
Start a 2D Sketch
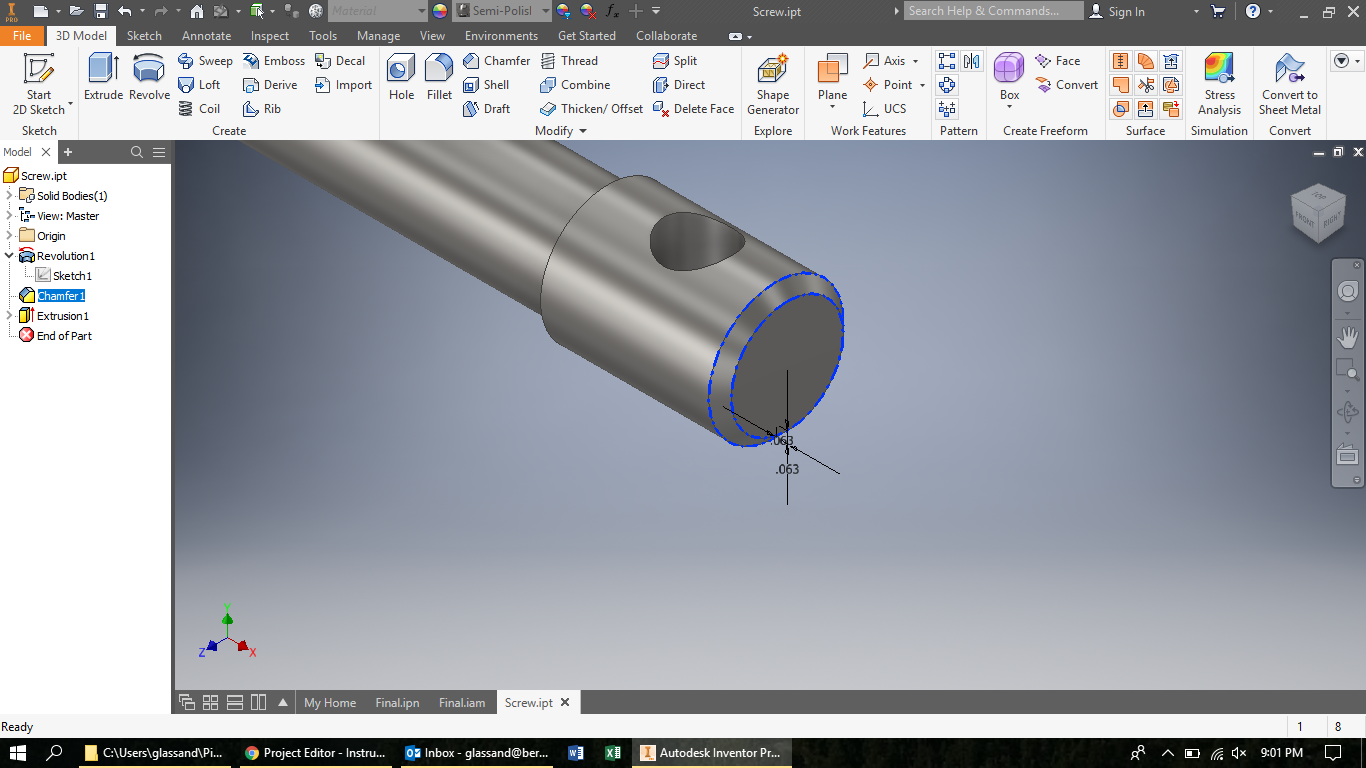pyautogui.click(x=39, y=84)
